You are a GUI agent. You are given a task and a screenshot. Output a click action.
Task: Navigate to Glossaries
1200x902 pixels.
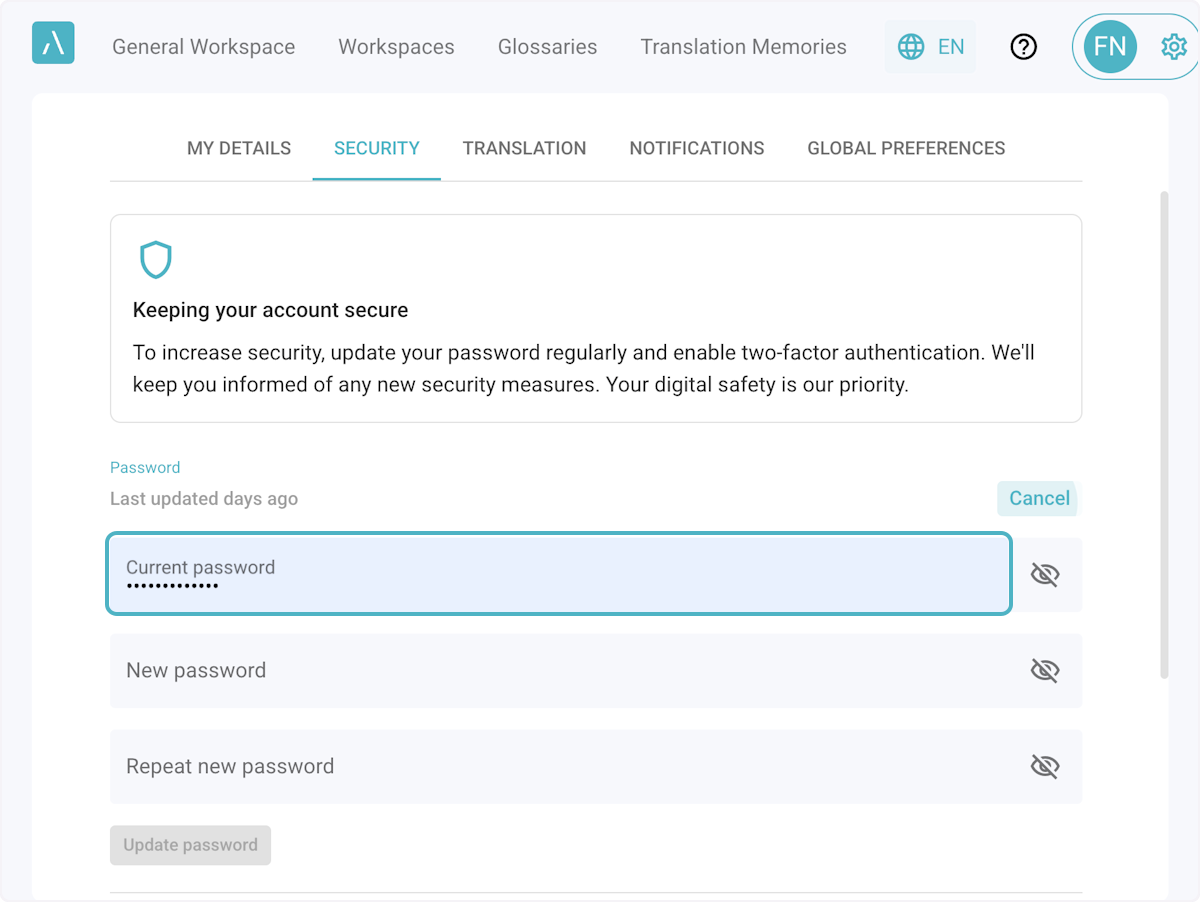pyautogui.click(x=547, y=47)
